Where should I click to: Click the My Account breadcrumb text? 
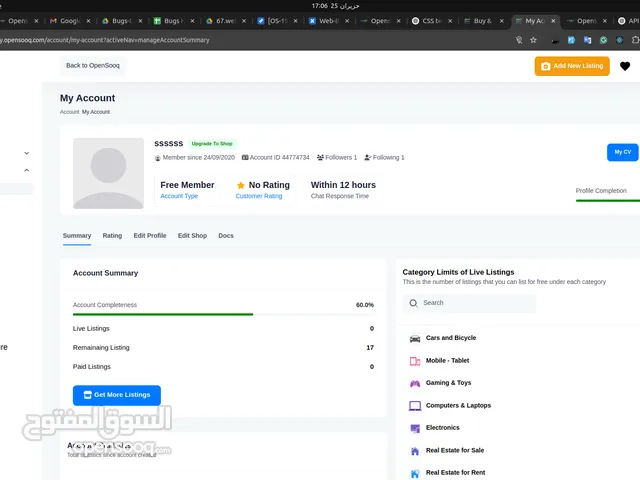click(96, 112)
